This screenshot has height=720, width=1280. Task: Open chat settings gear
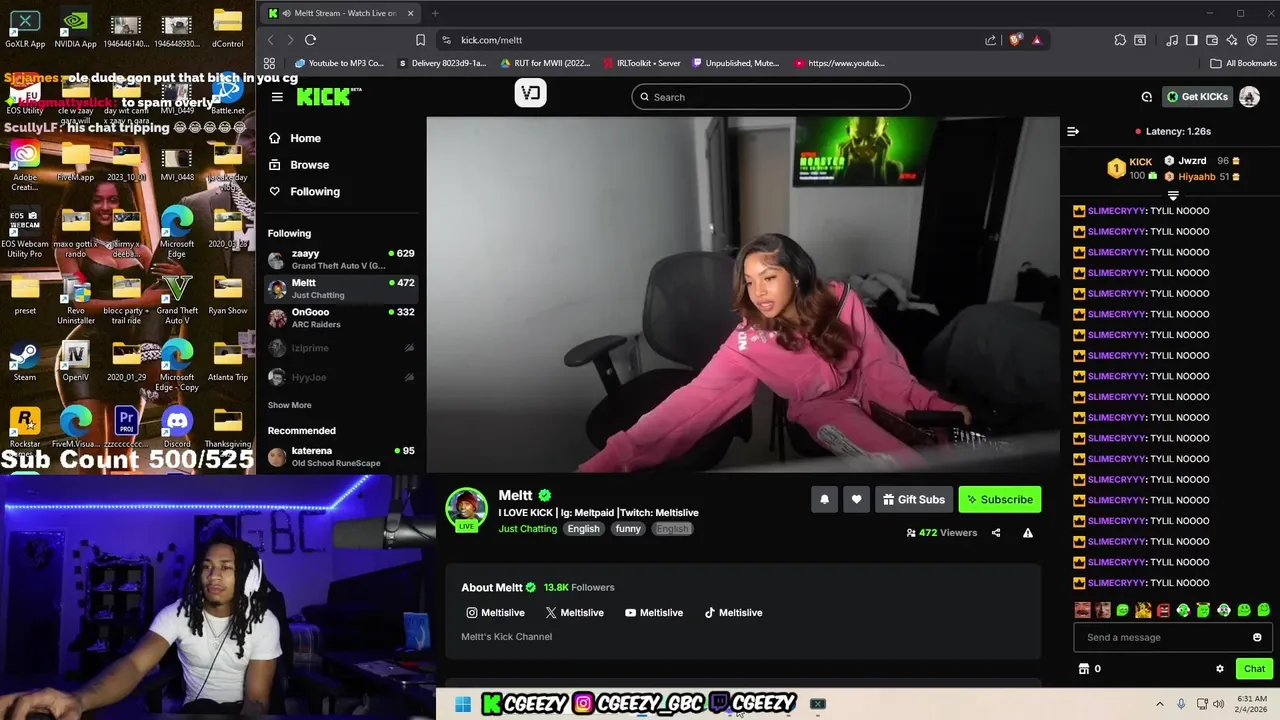[1220, 669]
